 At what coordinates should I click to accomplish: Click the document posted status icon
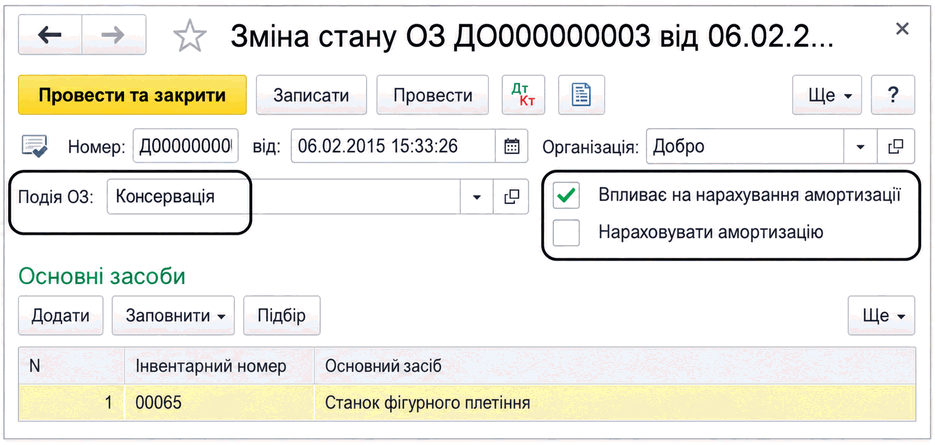pos(35,146)
